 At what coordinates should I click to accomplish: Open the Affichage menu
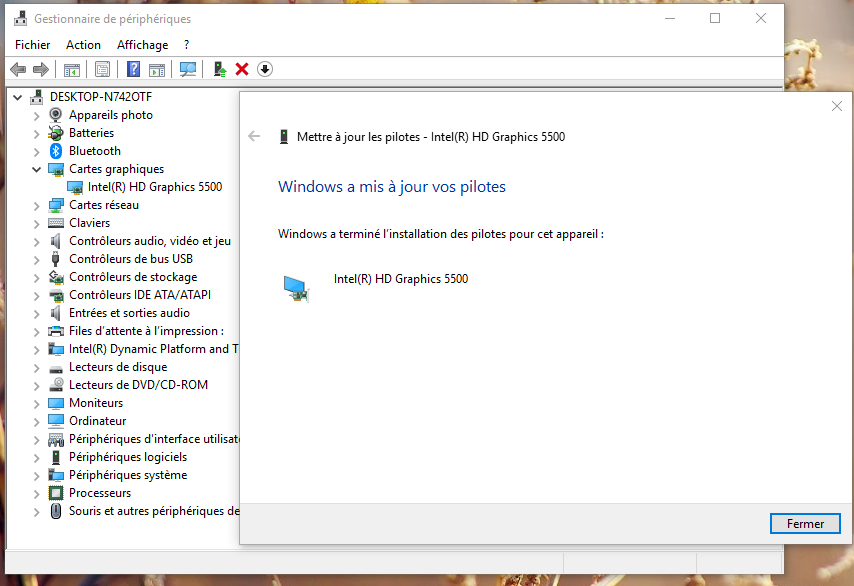click(143, 45)
